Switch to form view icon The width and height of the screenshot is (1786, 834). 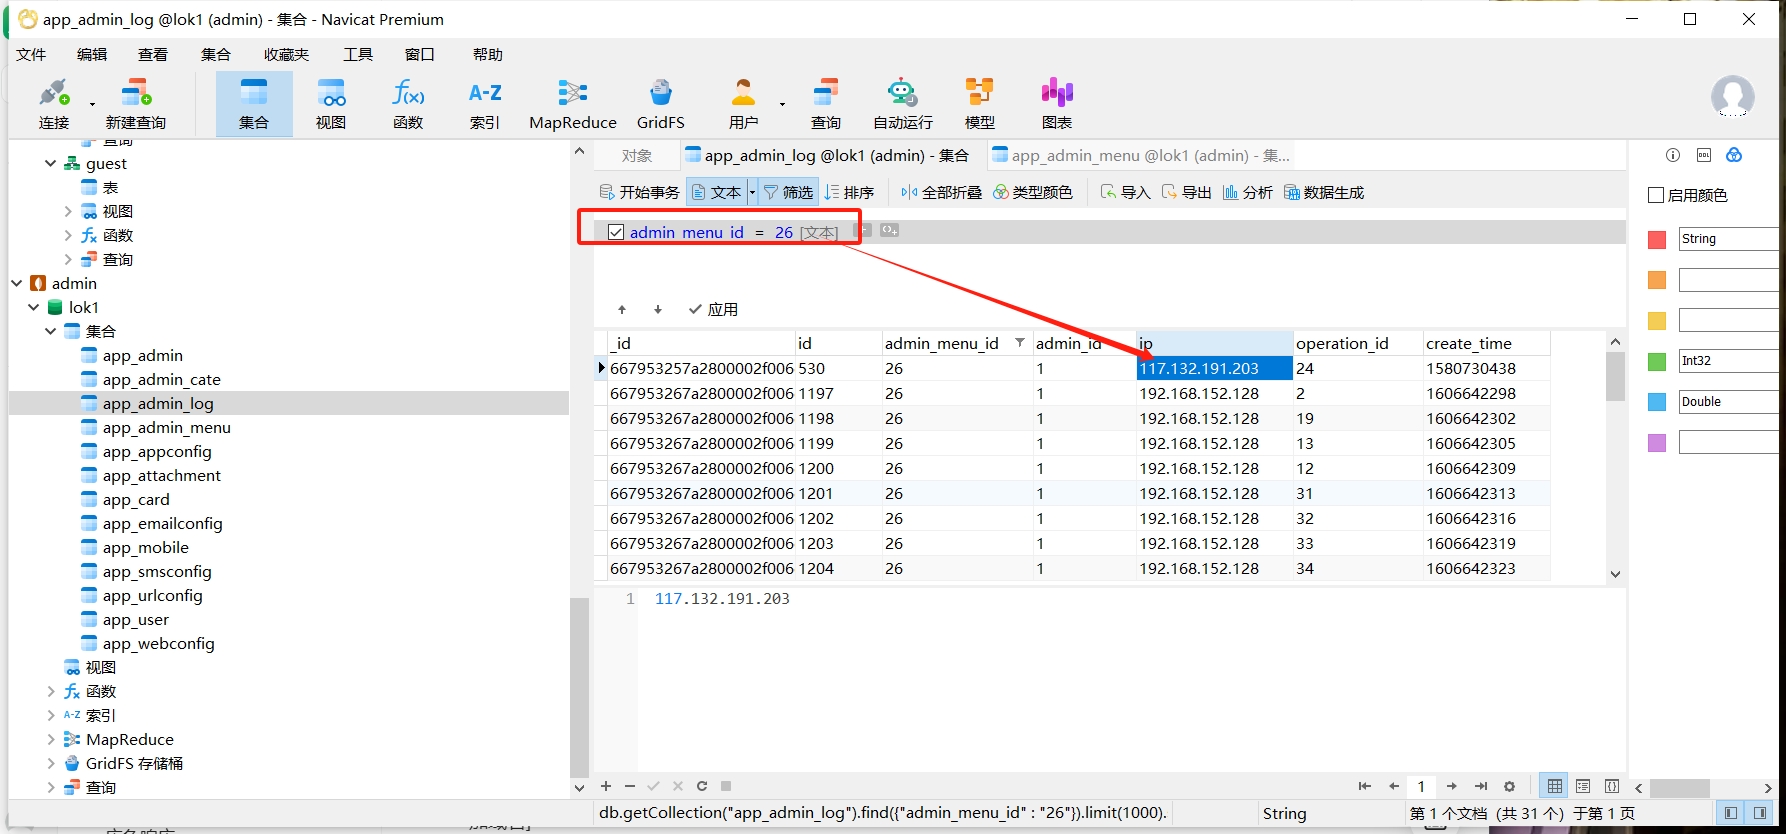(x=1583, y=787)
